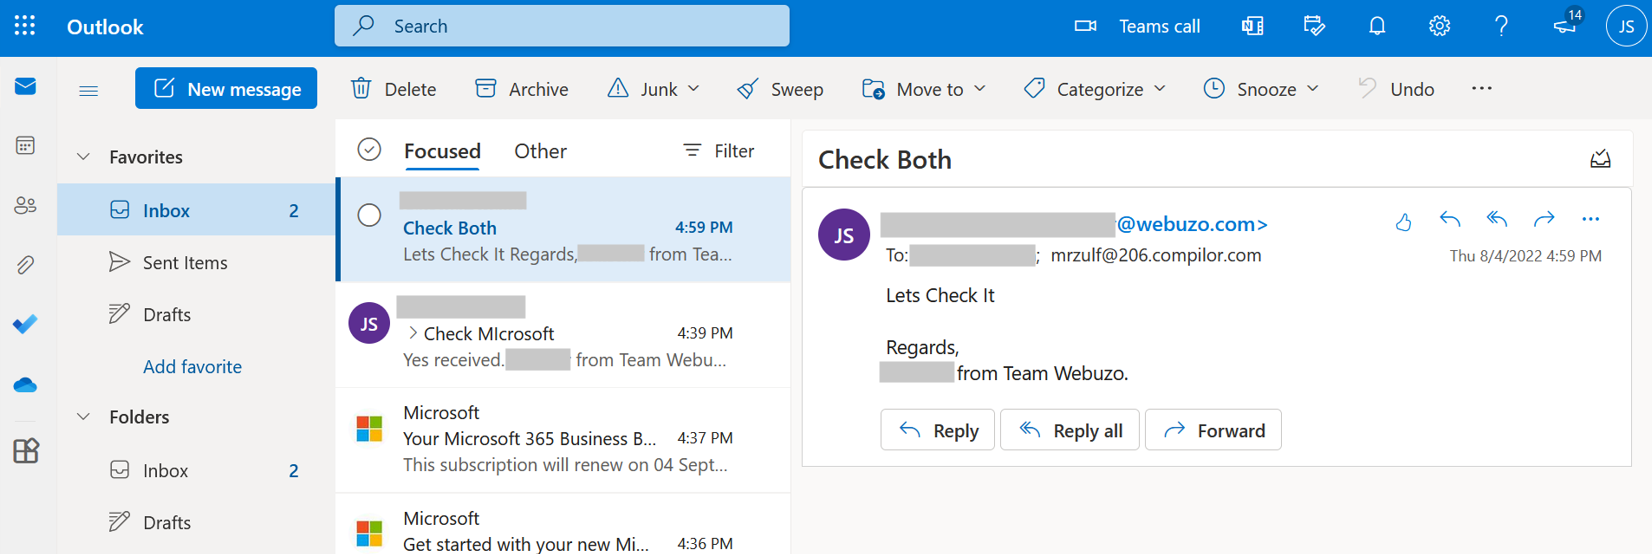Open the app launcher waffle icon

(25, 26)
